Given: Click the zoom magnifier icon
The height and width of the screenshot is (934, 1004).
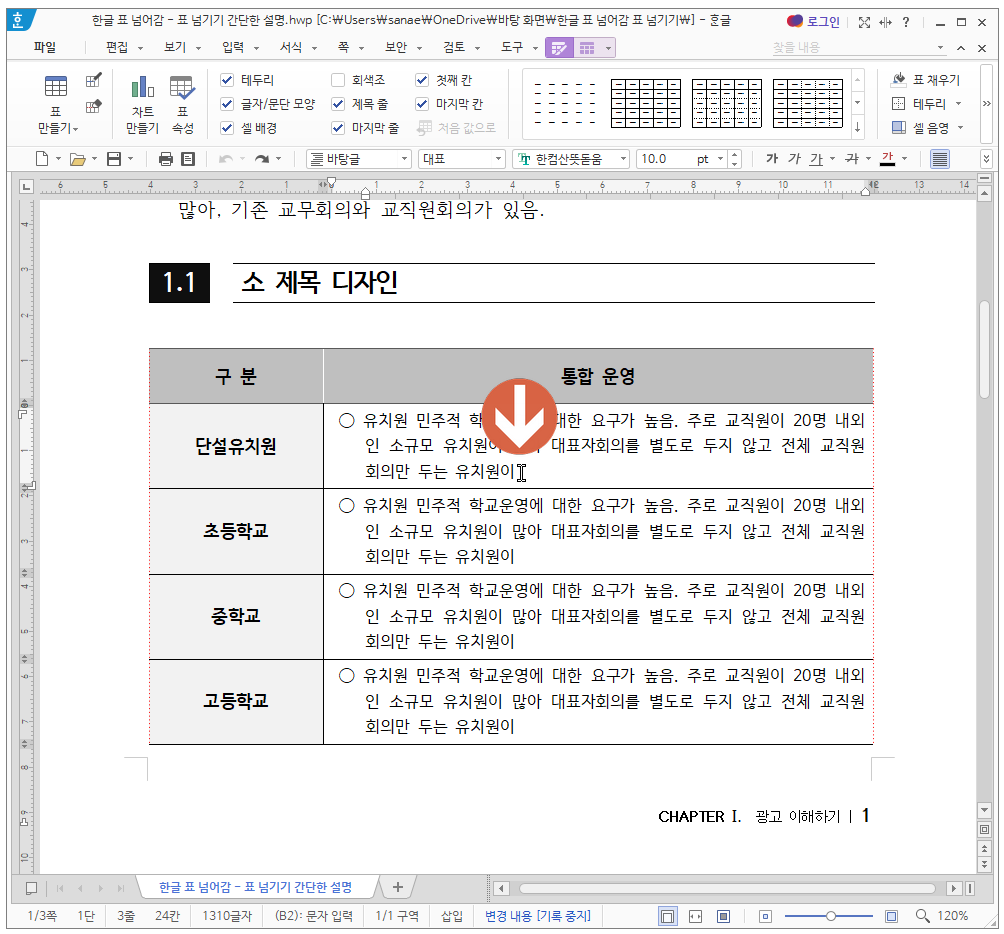Looking at the screenshot, I should [x=922, y=916].
